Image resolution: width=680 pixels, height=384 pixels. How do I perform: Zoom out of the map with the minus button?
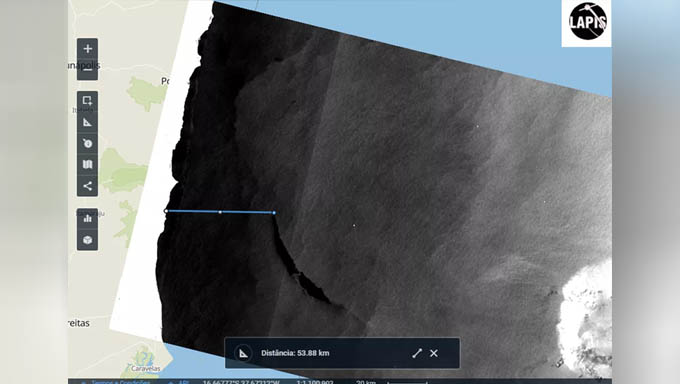coord(88,70)
